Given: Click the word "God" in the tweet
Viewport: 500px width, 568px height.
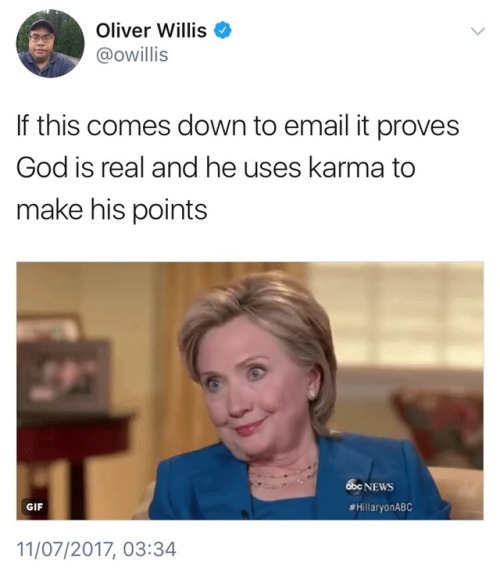Looking at the screenshot, I should [42, 168].
